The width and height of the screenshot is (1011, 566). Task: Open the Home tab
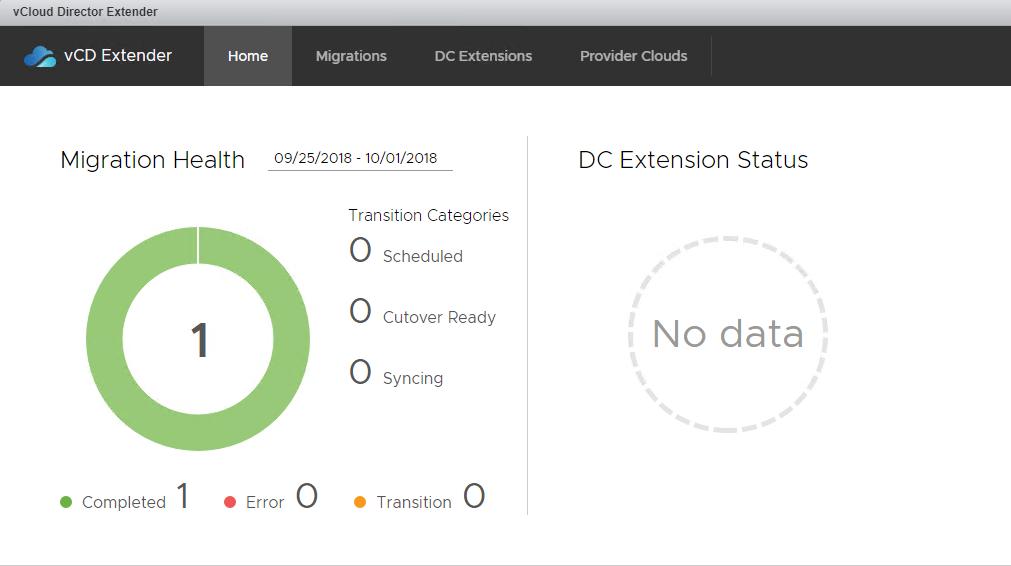(248, 56)
